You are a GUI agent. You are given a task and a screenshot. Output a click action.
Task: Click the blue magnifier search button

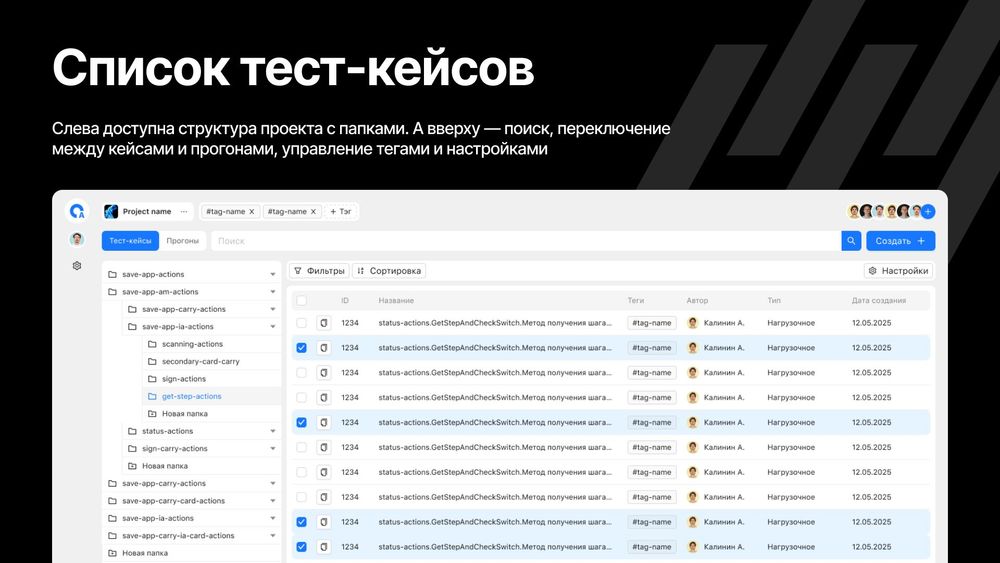851,241
